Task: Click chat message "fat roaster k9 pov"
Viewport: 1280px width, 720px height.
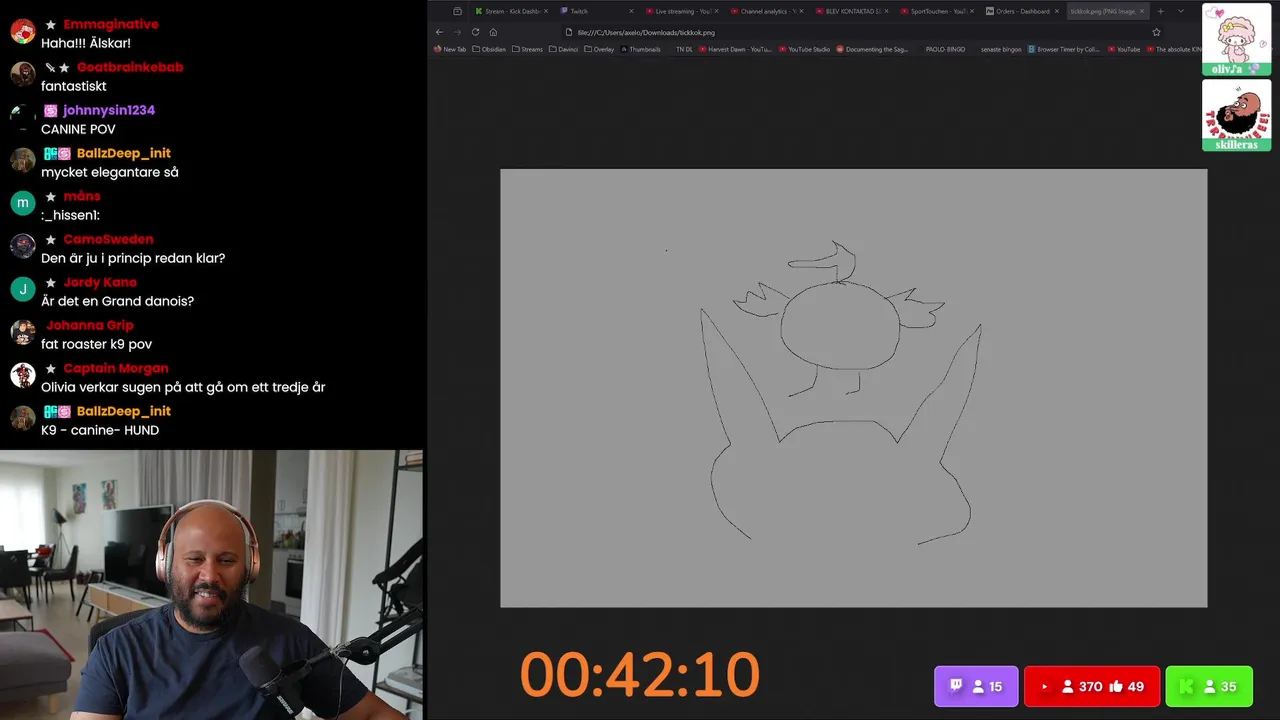Action: pyautogui.click(x=96, y=344)
